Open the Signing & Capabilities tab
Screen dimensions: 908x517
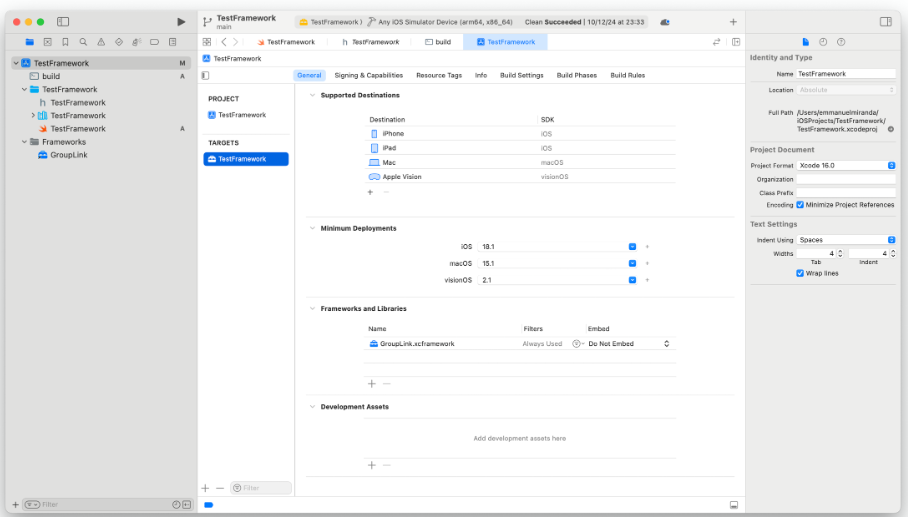(x=368, y=75)
